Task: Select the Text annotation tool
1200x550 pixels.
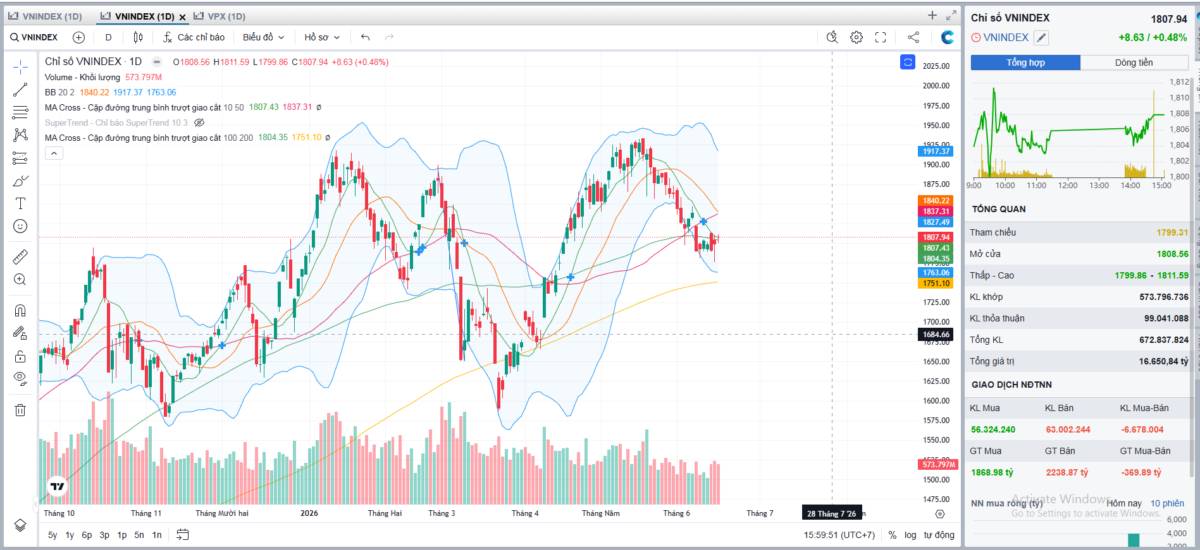Action: (x=19, y=203)
